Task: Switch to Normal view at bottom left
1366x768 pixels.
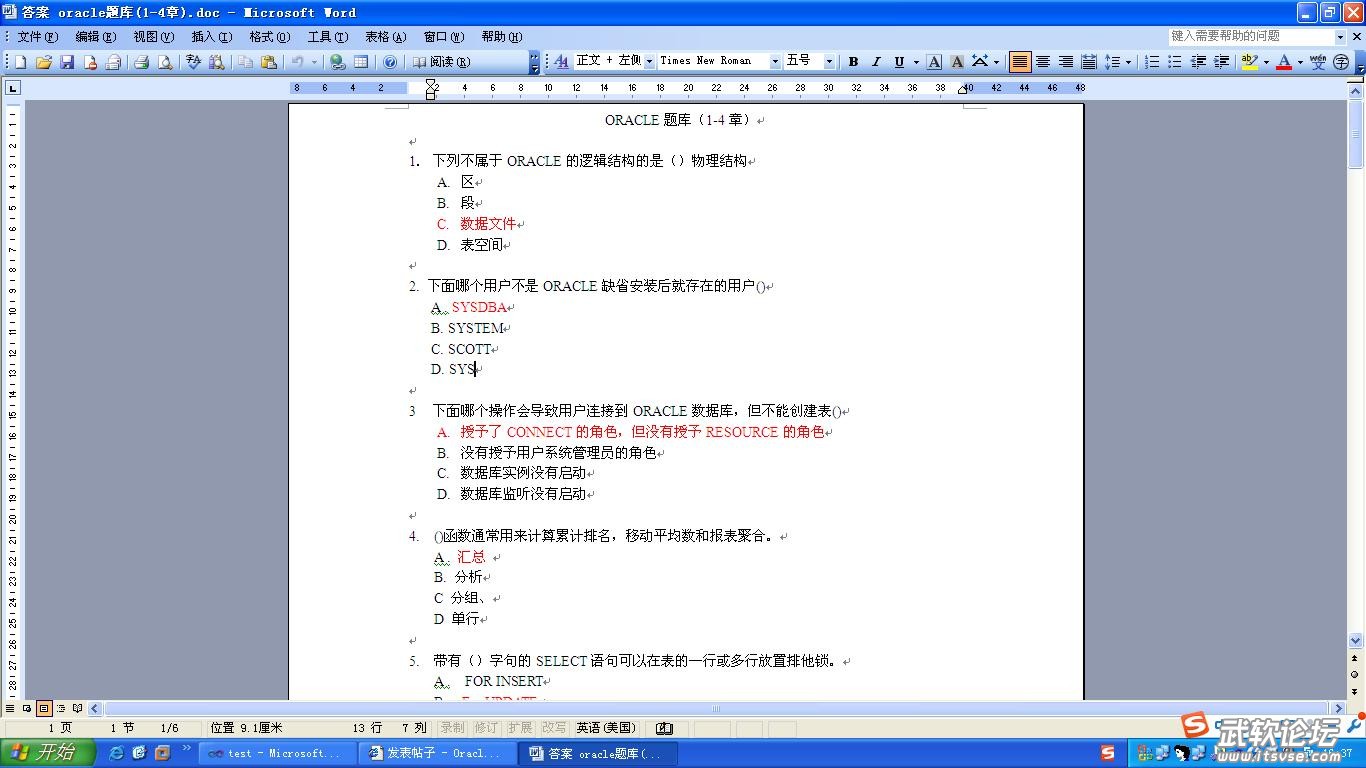Action: click(x=10, y=708)
